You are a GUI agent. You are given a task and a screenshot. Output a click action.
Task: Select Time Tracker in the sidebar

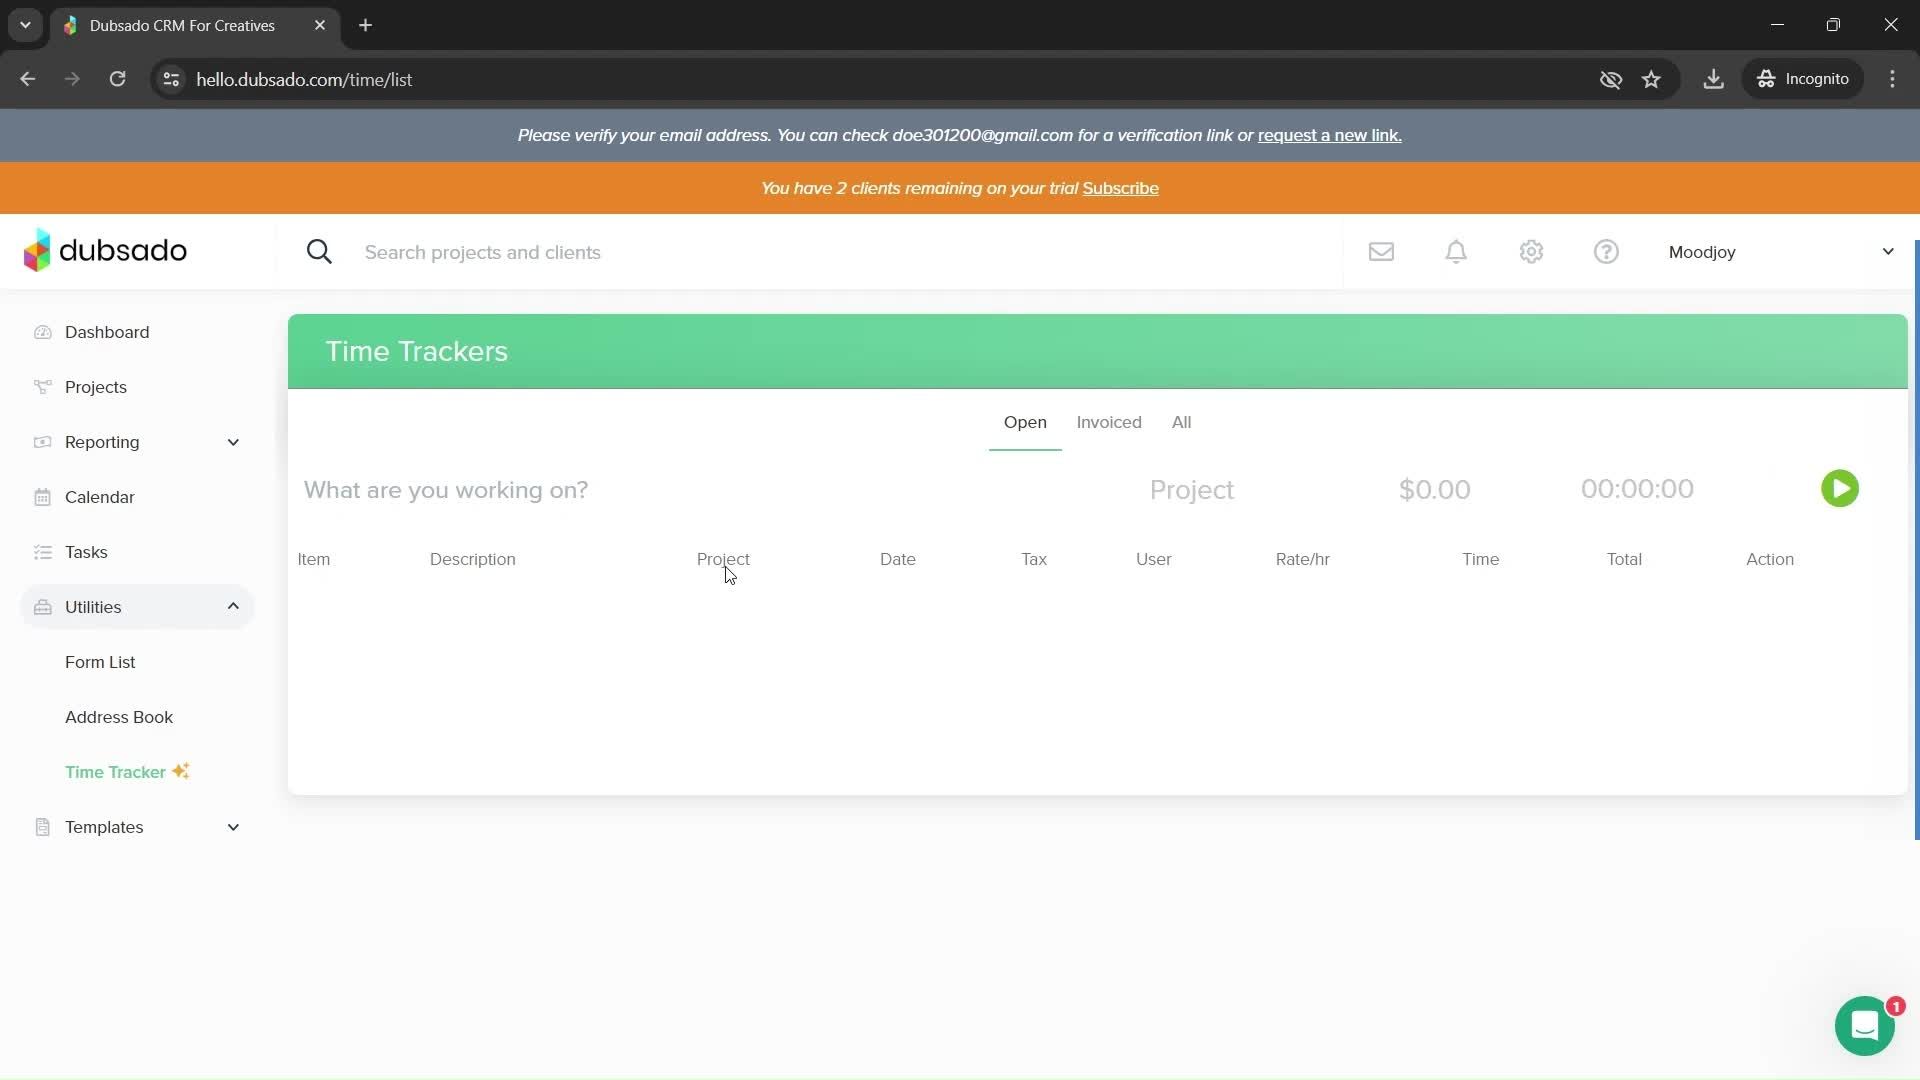pos(115,772)
